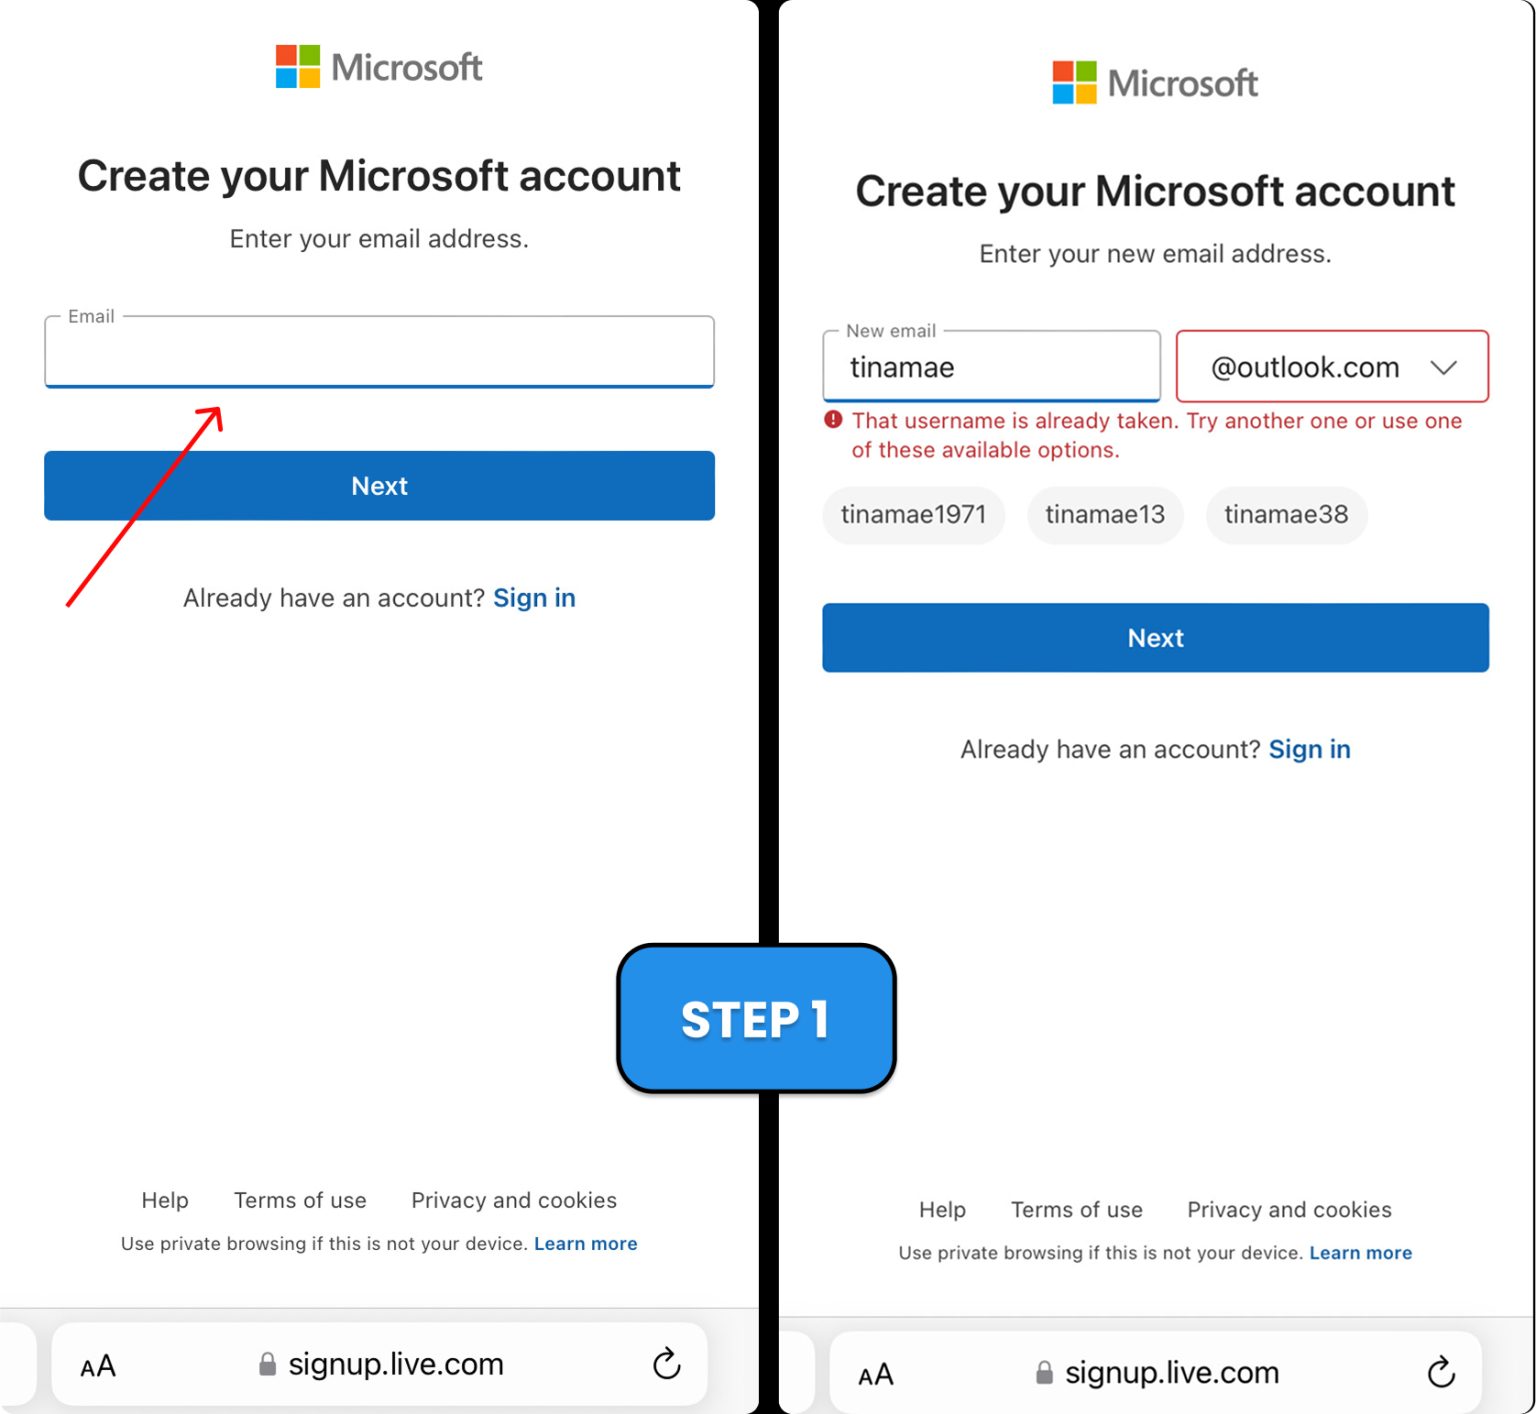Click the AA text size icon in left browser bar

click(x=96, y=1363)
